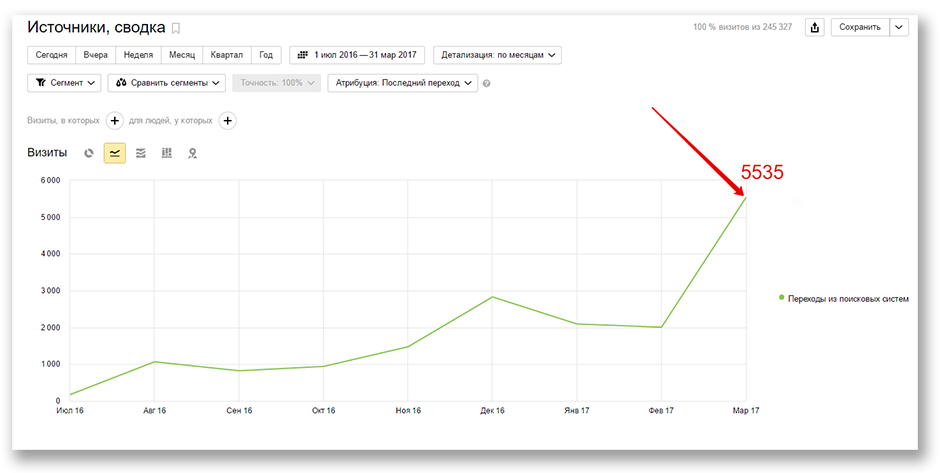The width and height of the screenshot is (940, 473).
Task: Click the 100 % визитов из 245 327 text
Action: coord(743,27)
